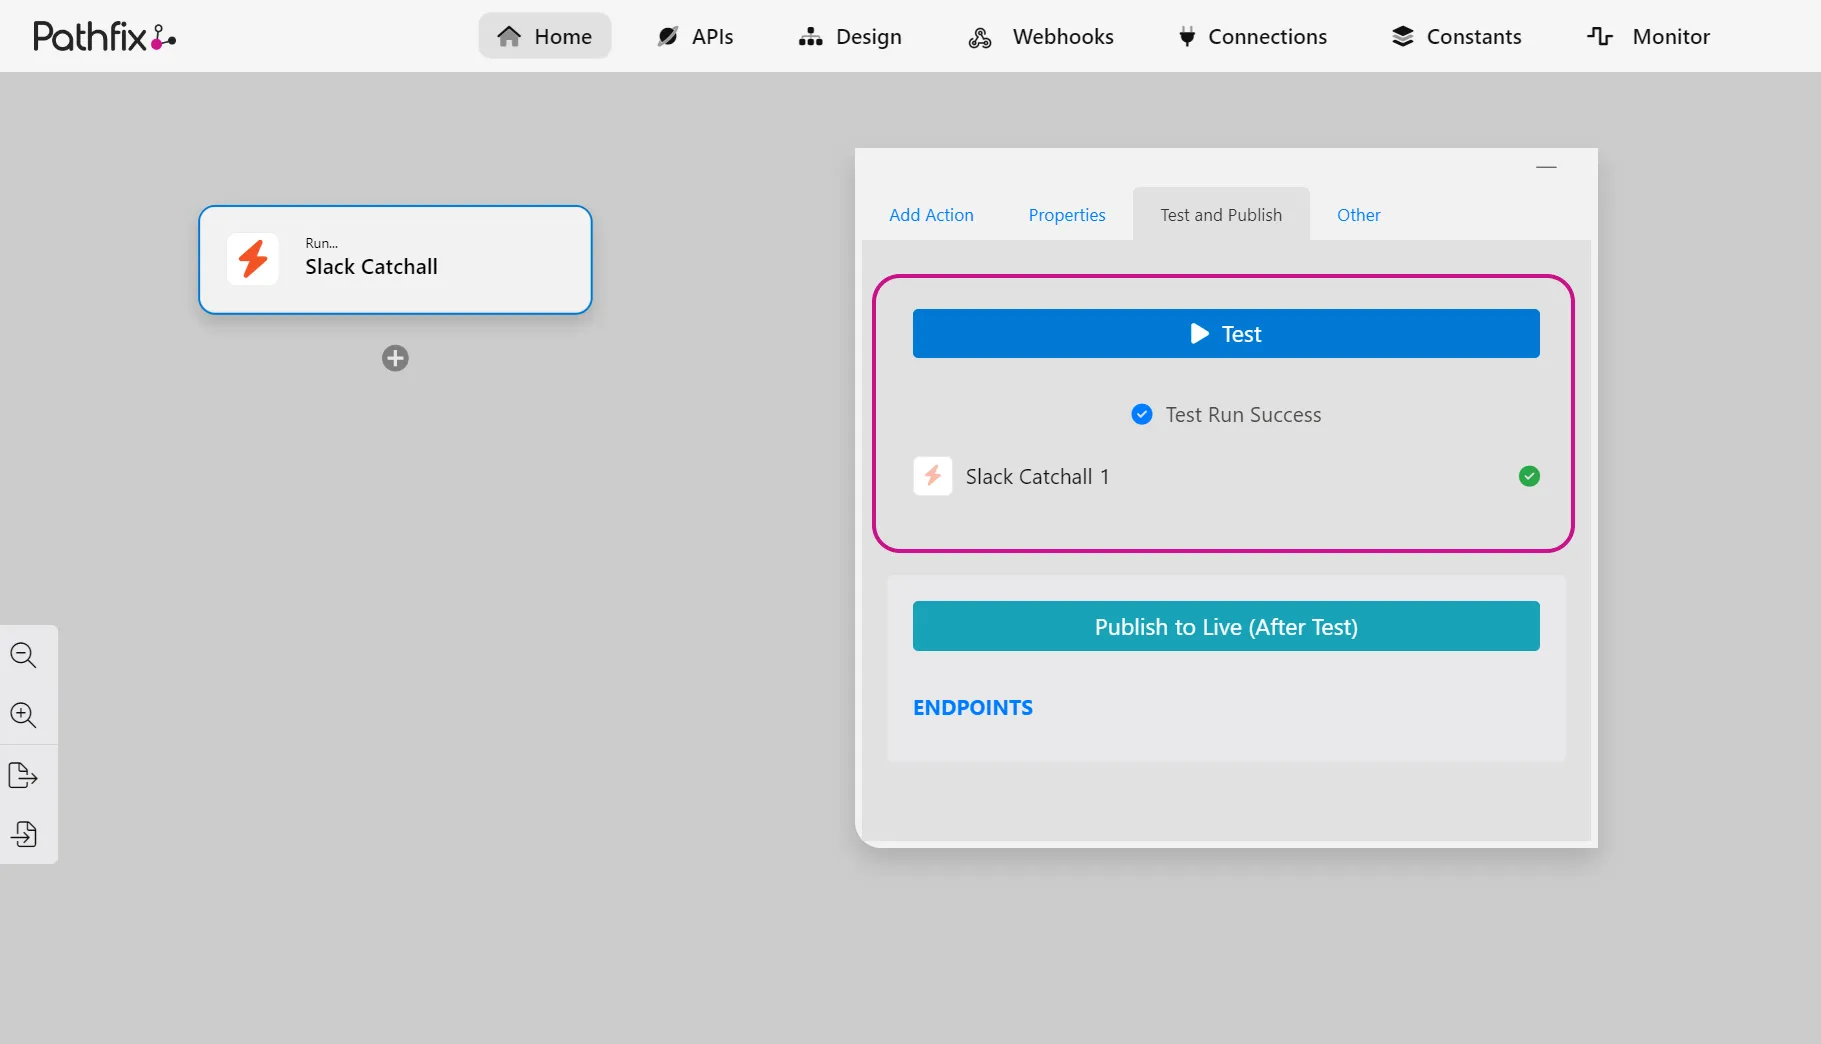Open the Design page
1821x1044 pixels.
(x=850, y=36)
